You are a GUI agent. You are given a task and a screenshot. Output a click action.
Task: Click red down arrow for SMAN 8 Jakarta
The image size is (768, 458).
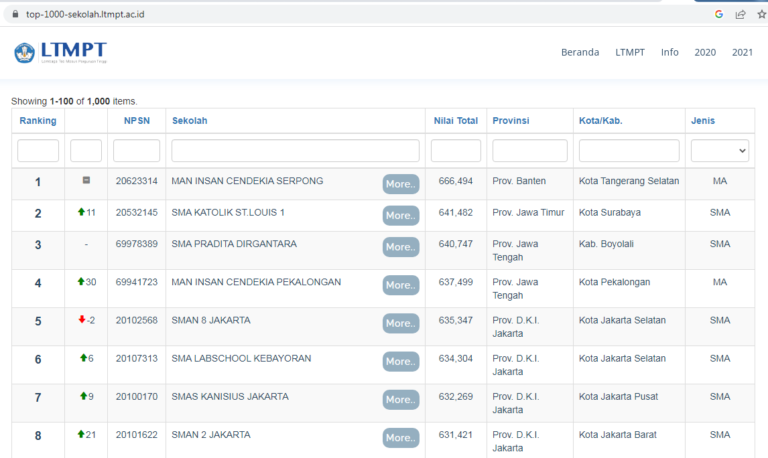coord(81,320)
